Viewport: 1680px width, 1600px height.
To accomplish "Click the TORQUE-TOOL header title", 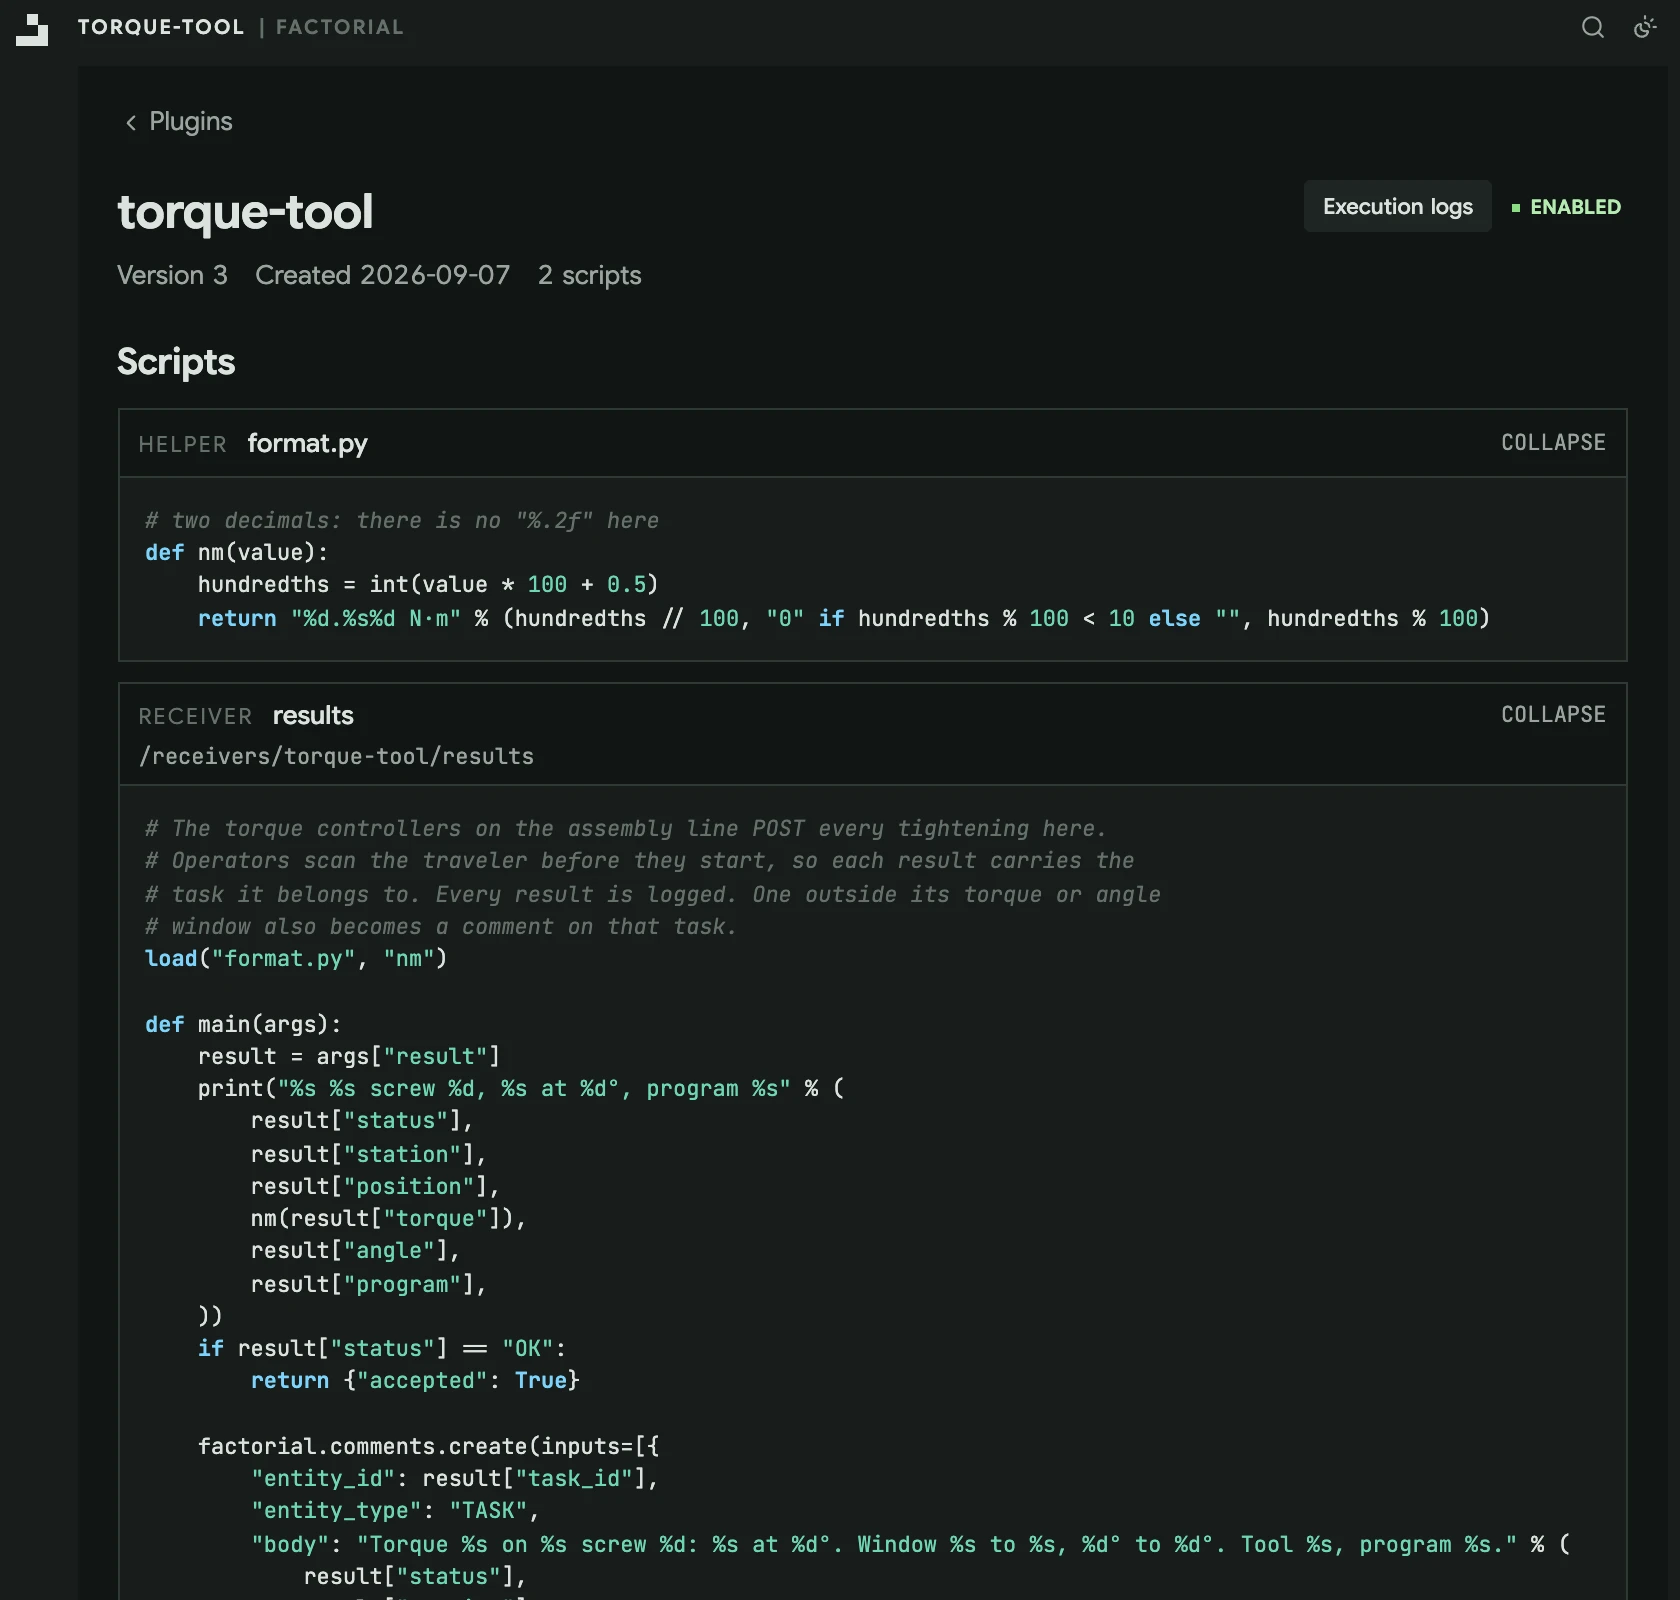I will pyautogui.click(x=161, y=27).
